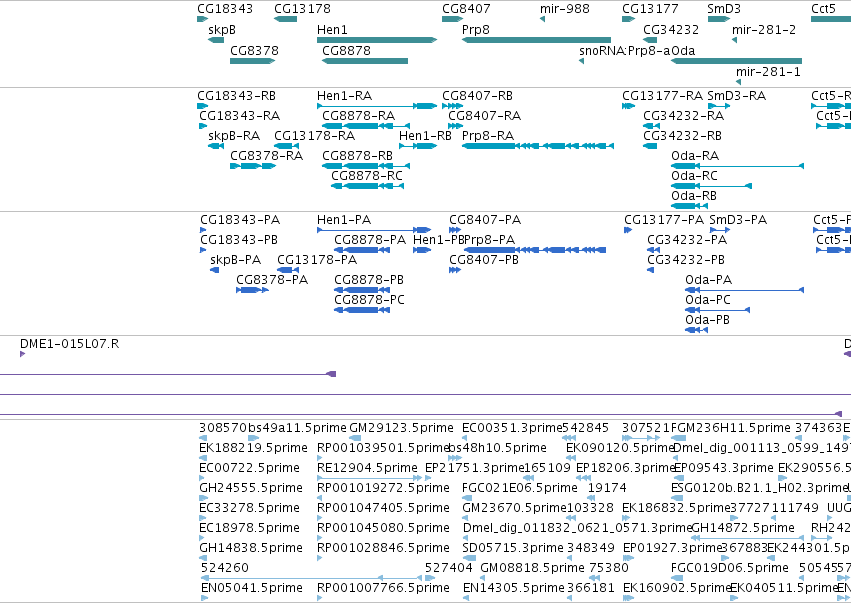Click the "GH14872.5prime" EST label
Image resolution: width=851 pixels, height=603 pixels.
pyautogui.click(x=743, y=529)
